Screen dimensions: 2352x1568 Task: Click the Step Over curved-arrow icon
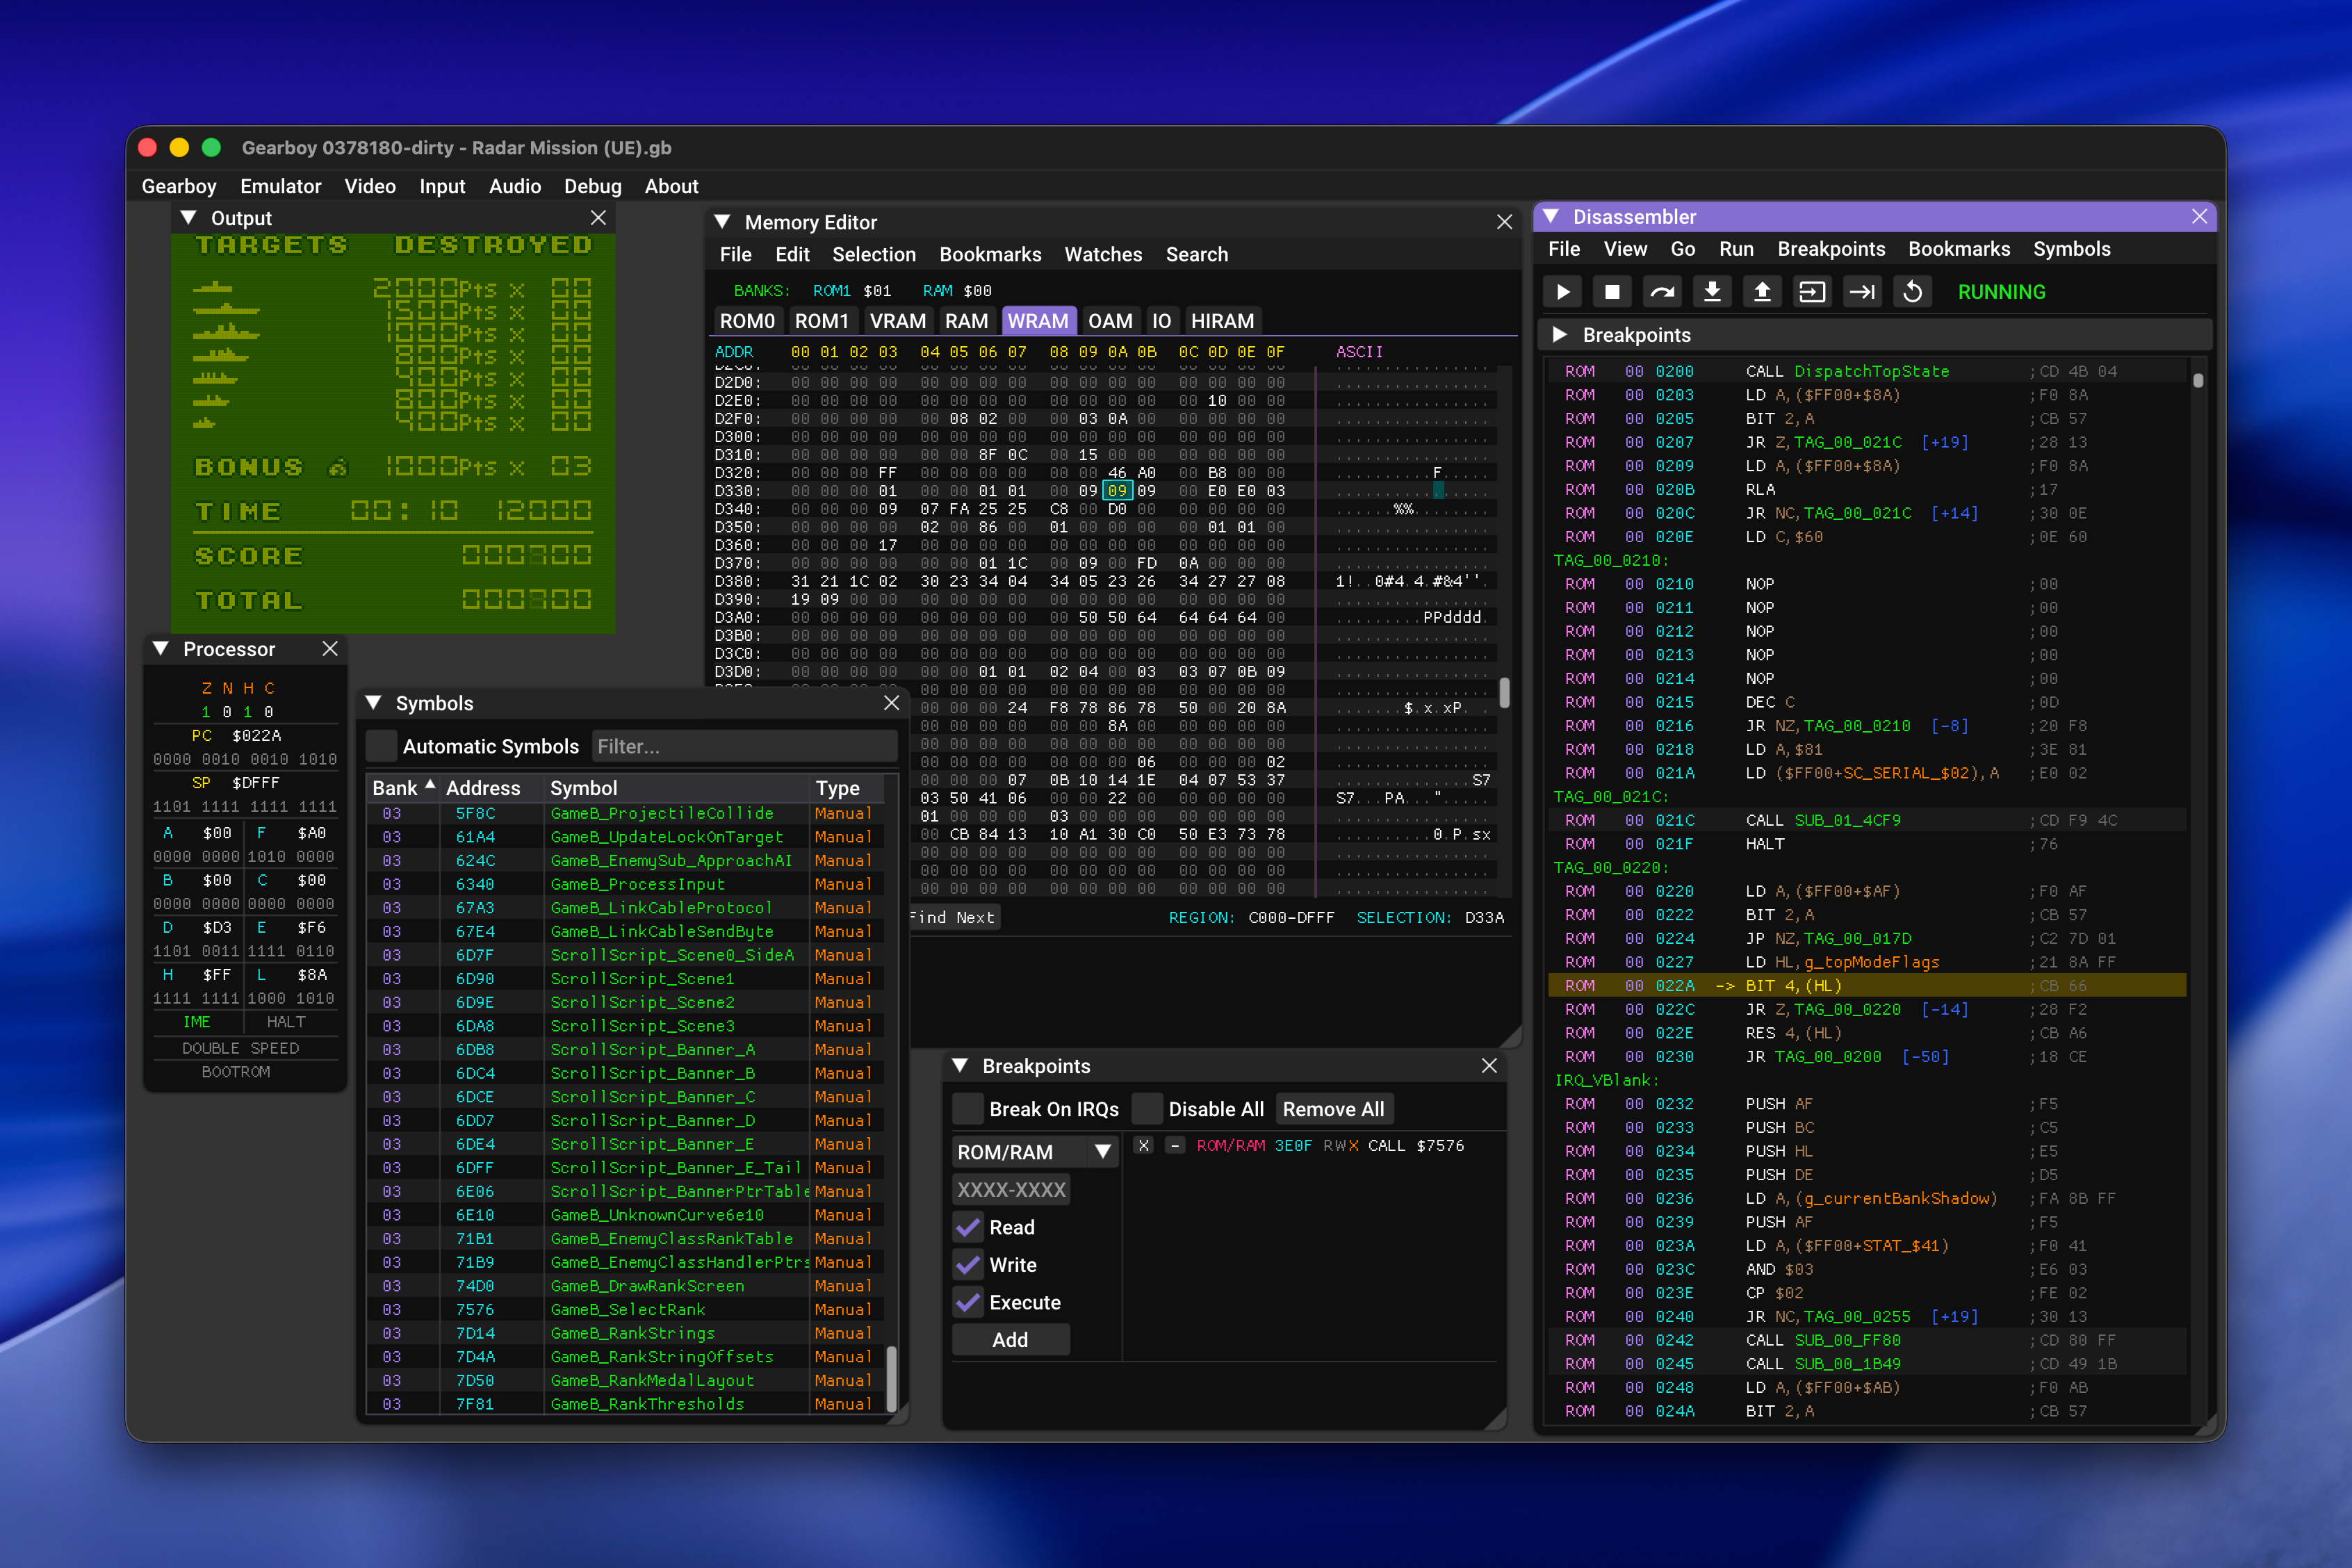coord(1662,291)
